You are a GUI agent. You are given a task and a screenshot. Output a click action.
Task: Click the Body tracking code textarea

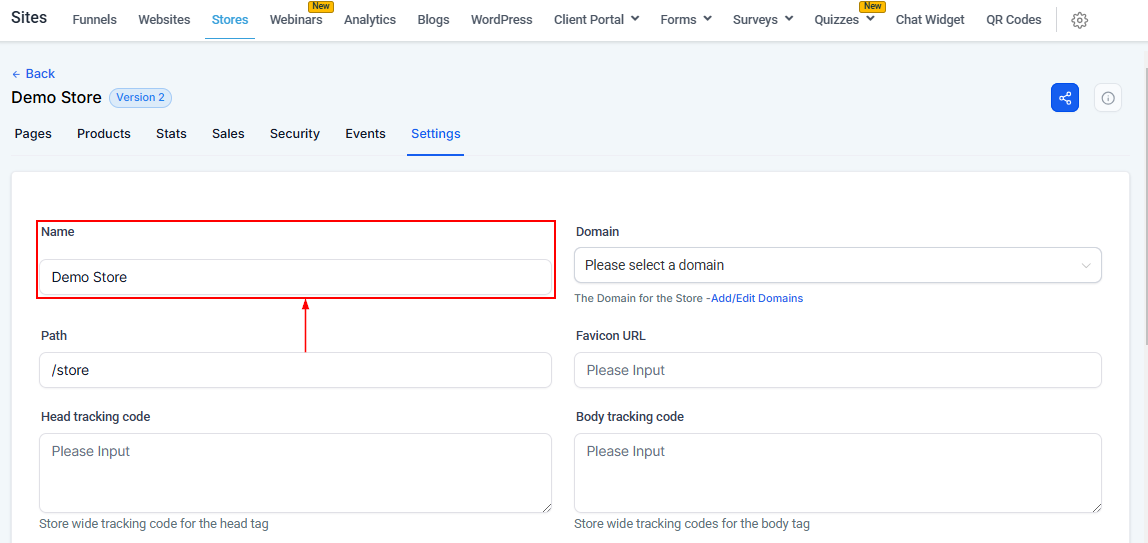pos(837,473)
